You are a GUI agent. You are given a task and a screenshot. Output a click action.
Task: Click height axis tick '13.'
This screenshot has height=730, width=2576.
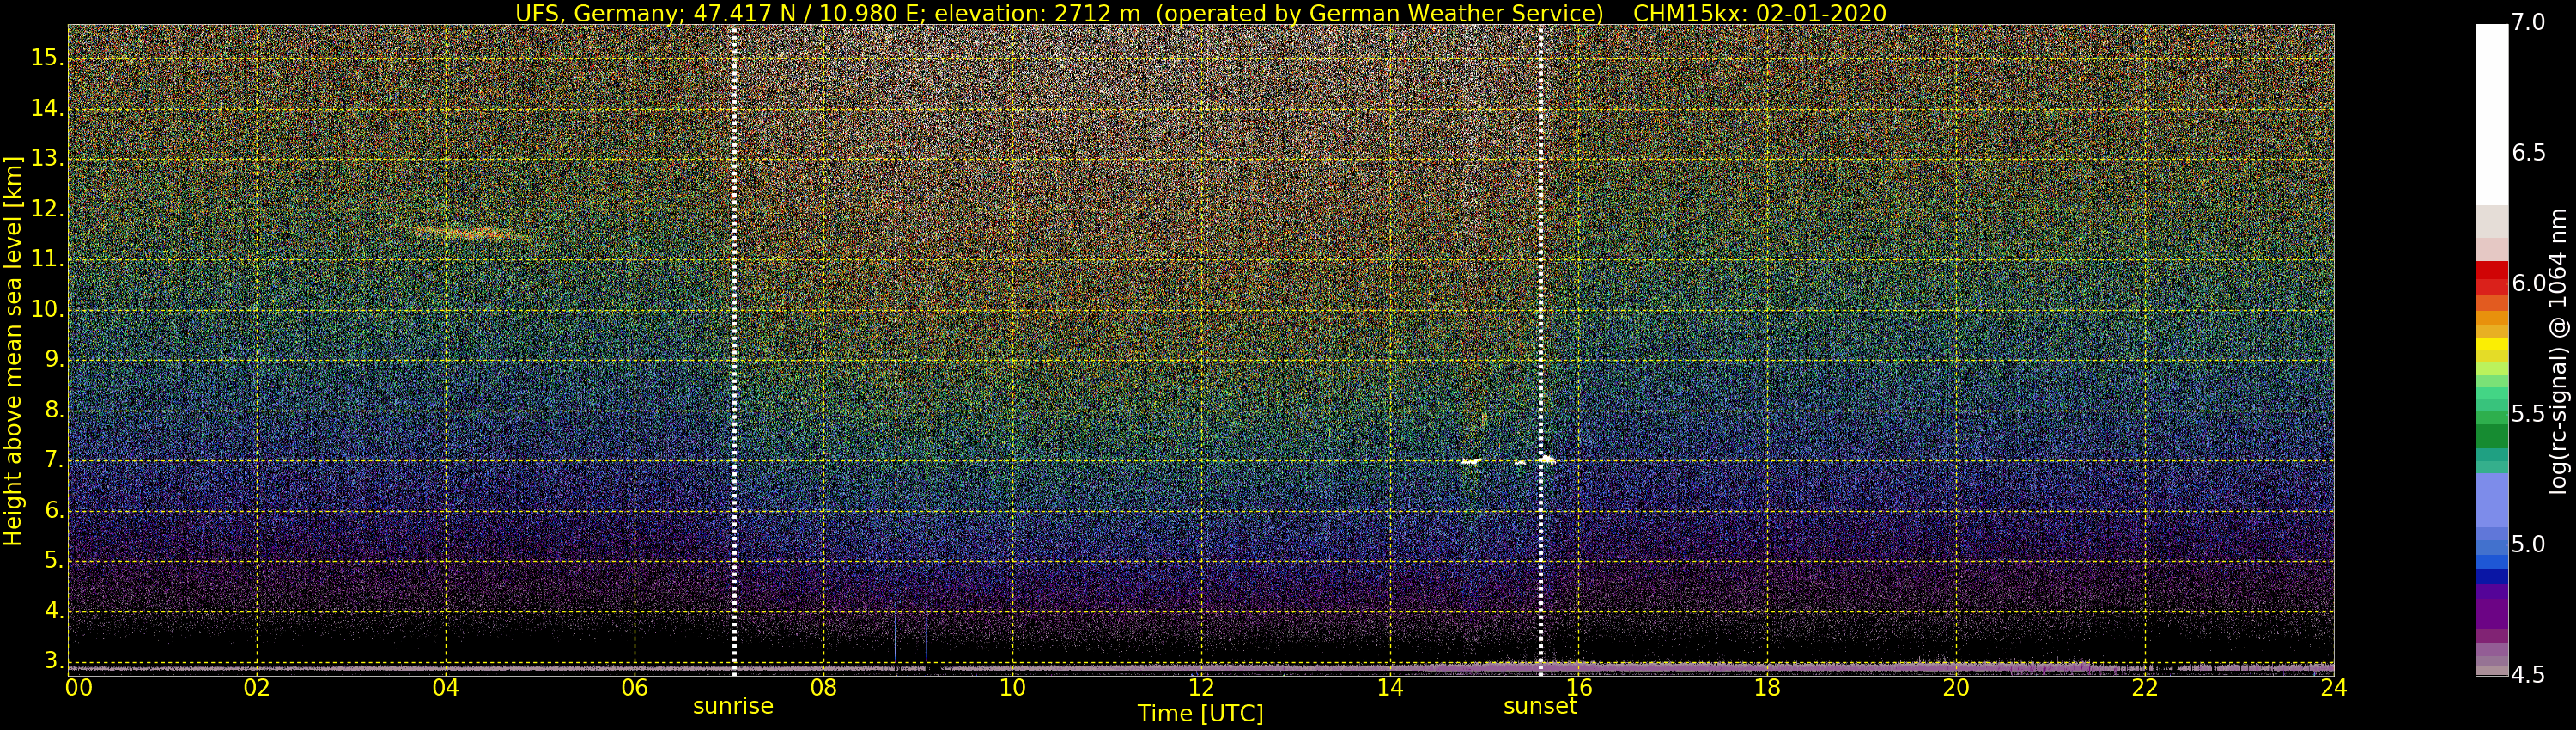coord(48,159)
